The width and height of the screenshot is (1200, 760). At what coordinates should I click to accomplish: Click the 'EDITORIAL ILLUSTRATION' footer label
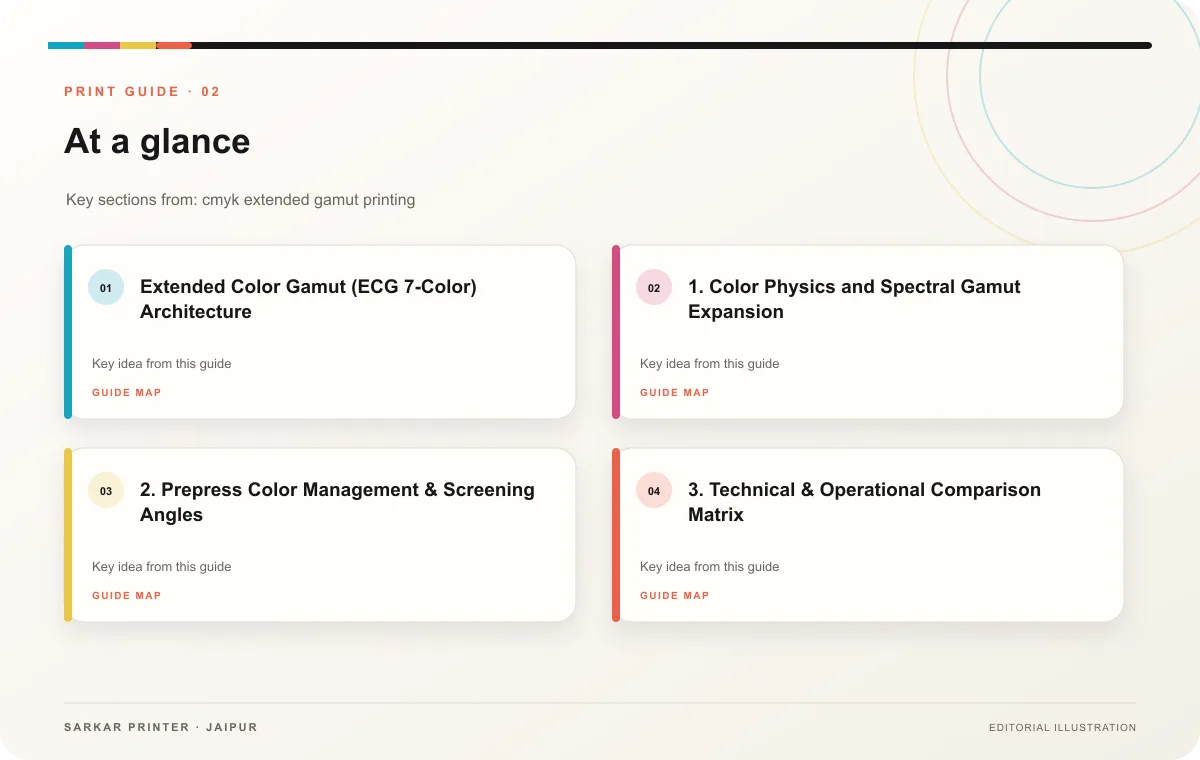(1063, 728)
